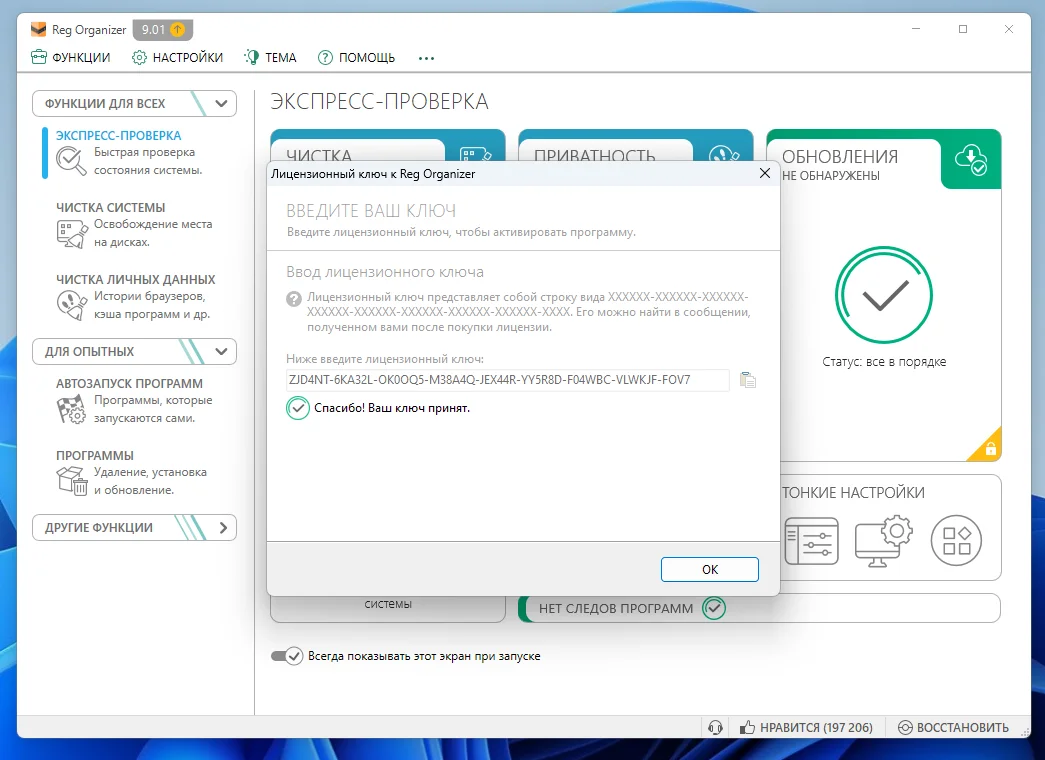This screenshot has height=760, width=1045.
Task: Click the autostart checkered flag icon
Action: coord(71,409)
